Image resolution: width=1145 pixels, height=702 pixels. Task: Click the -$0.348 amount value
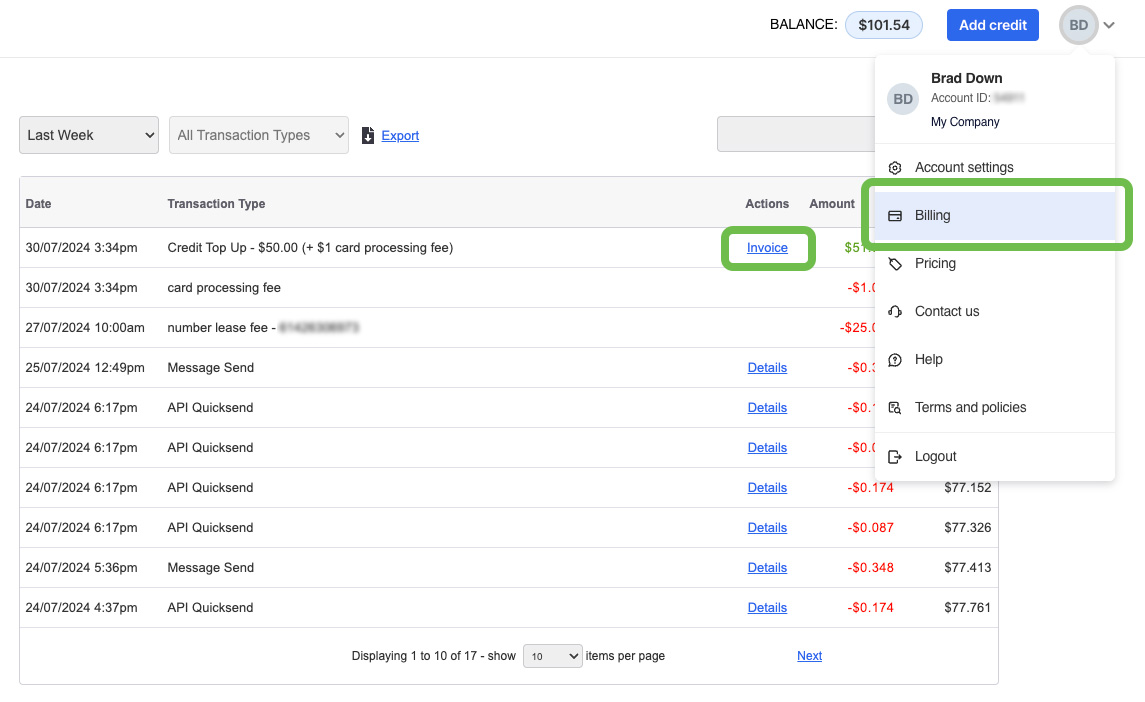[870, 568]
